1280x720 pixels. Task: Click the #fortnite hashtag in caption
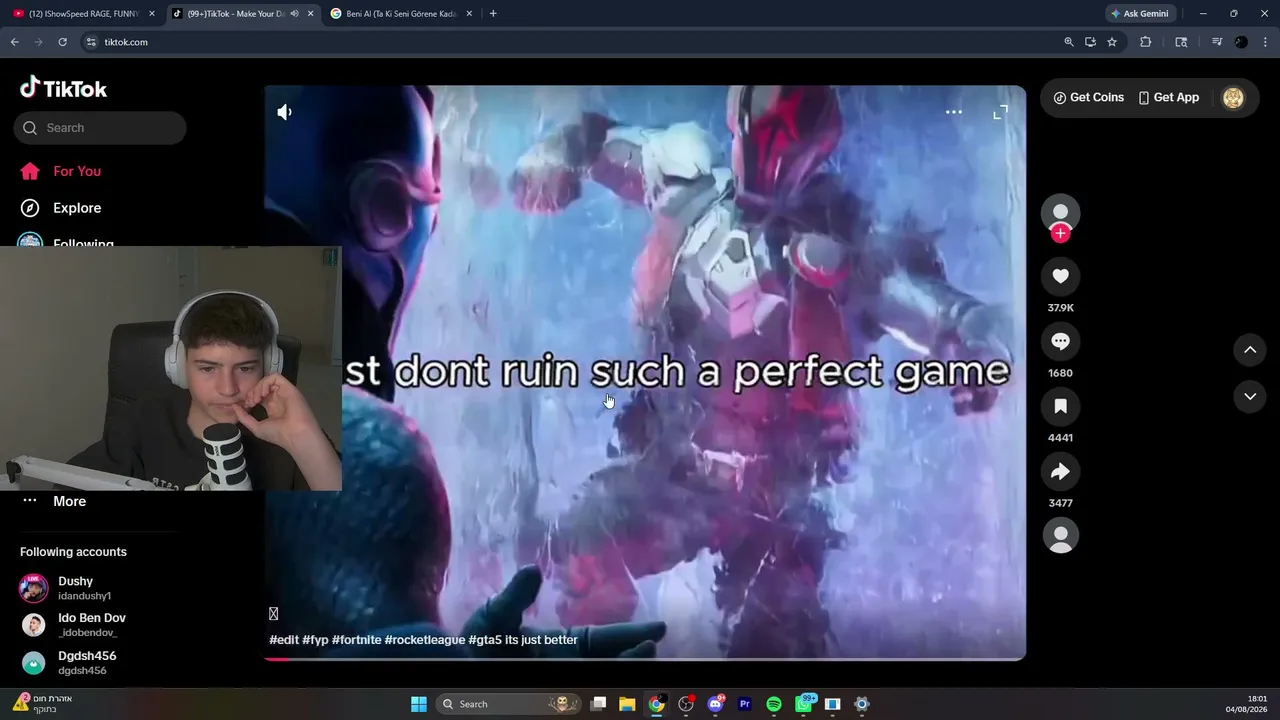[x=356, y=640]
